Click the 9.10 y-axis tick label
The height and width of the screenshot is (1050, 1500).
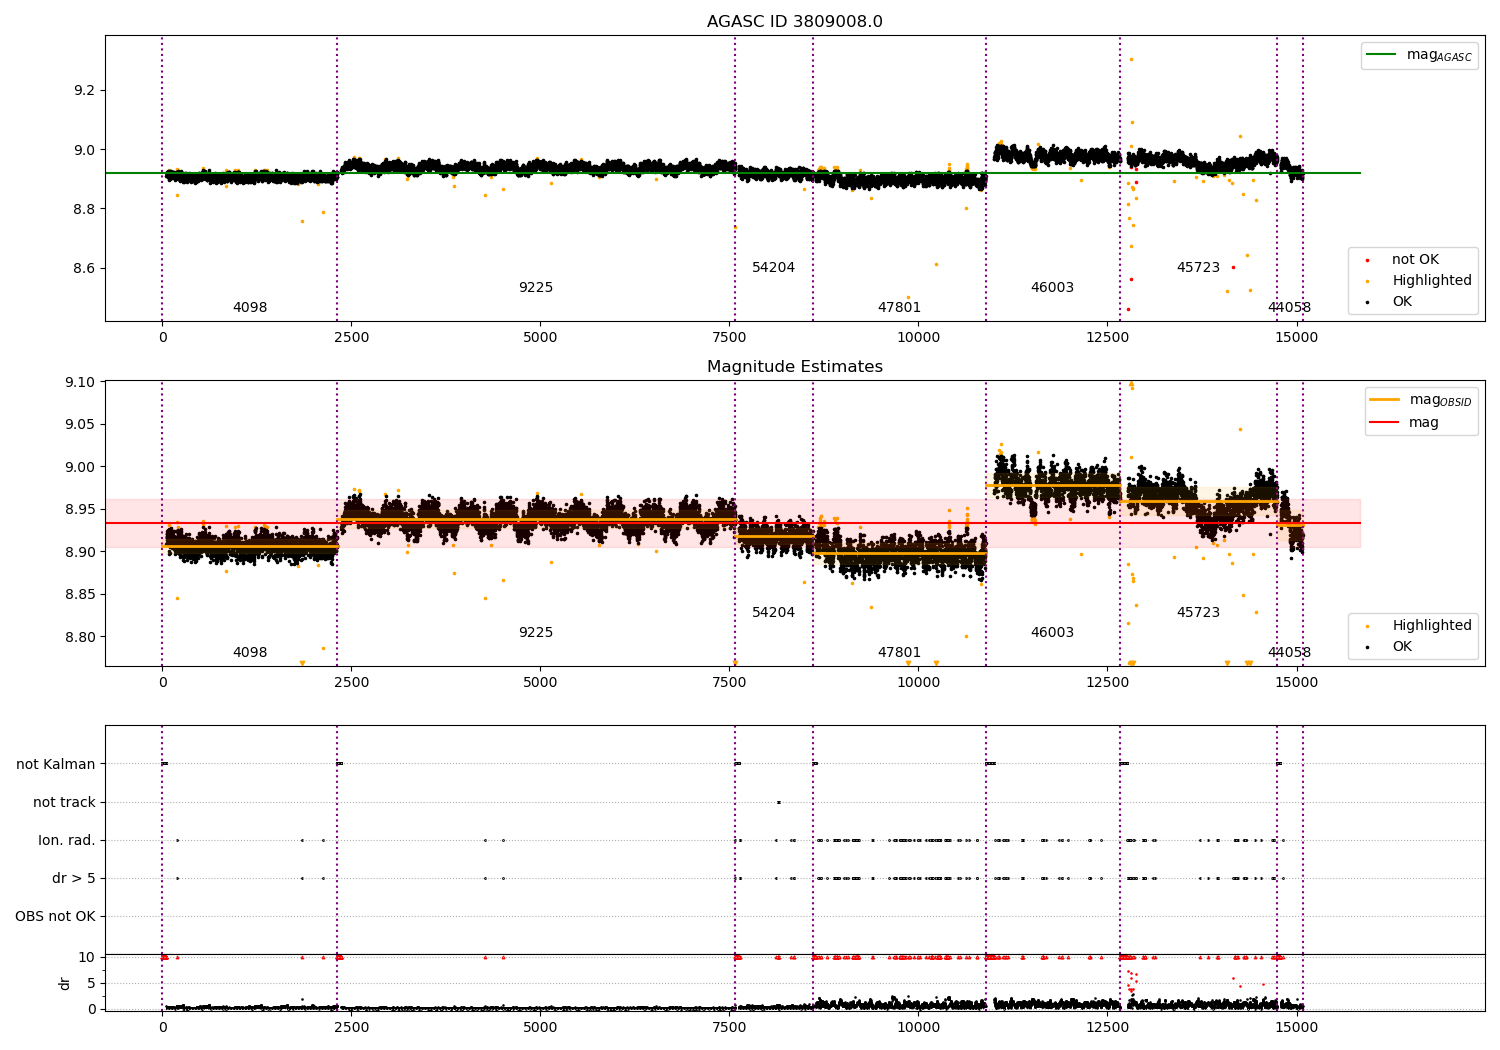click(x=81, y=382)
